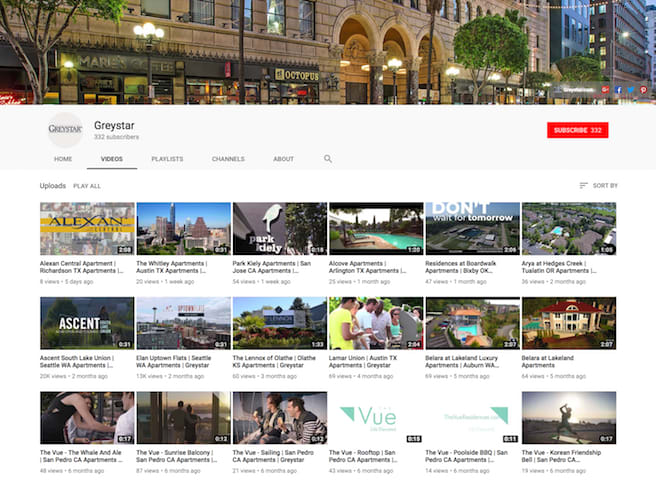656x480 pixels.
Task: Click the Greystar channel name
Action: [x=114, y=125]
